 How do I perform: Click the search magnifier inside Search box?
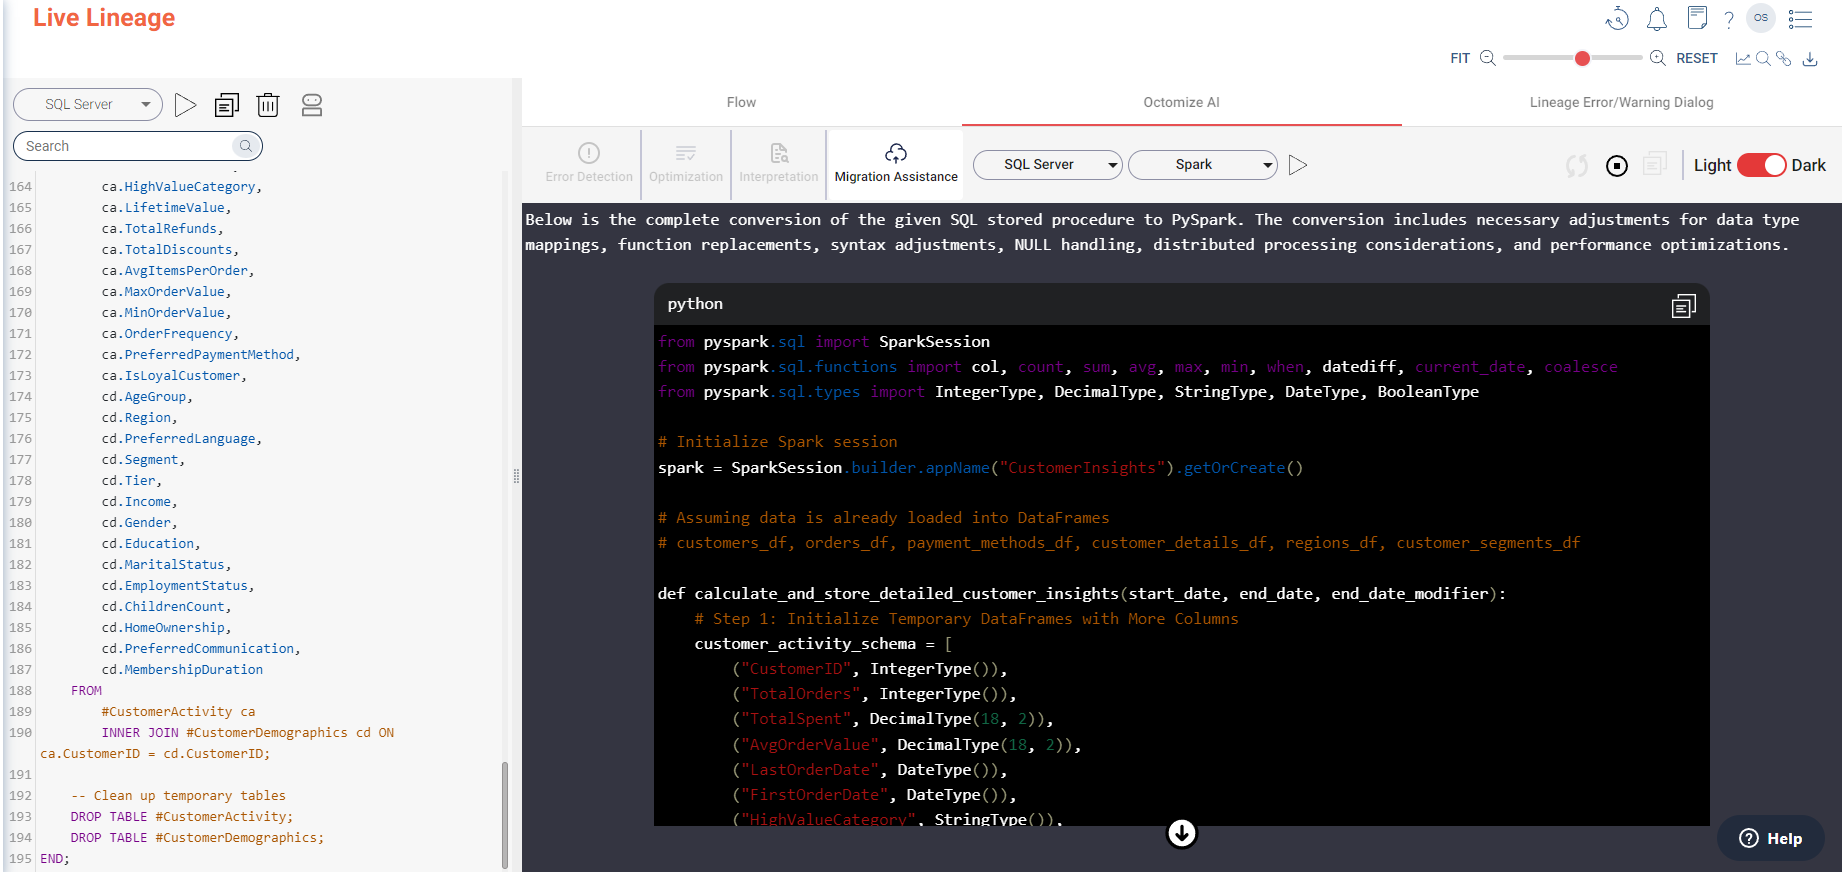point(245,146)
